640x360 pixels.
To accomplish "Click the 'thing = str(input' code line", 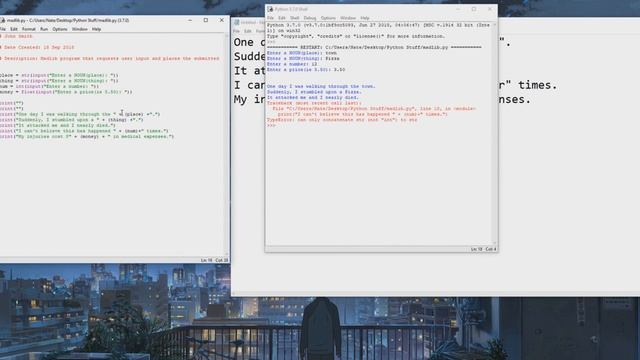I will (59, 81).
